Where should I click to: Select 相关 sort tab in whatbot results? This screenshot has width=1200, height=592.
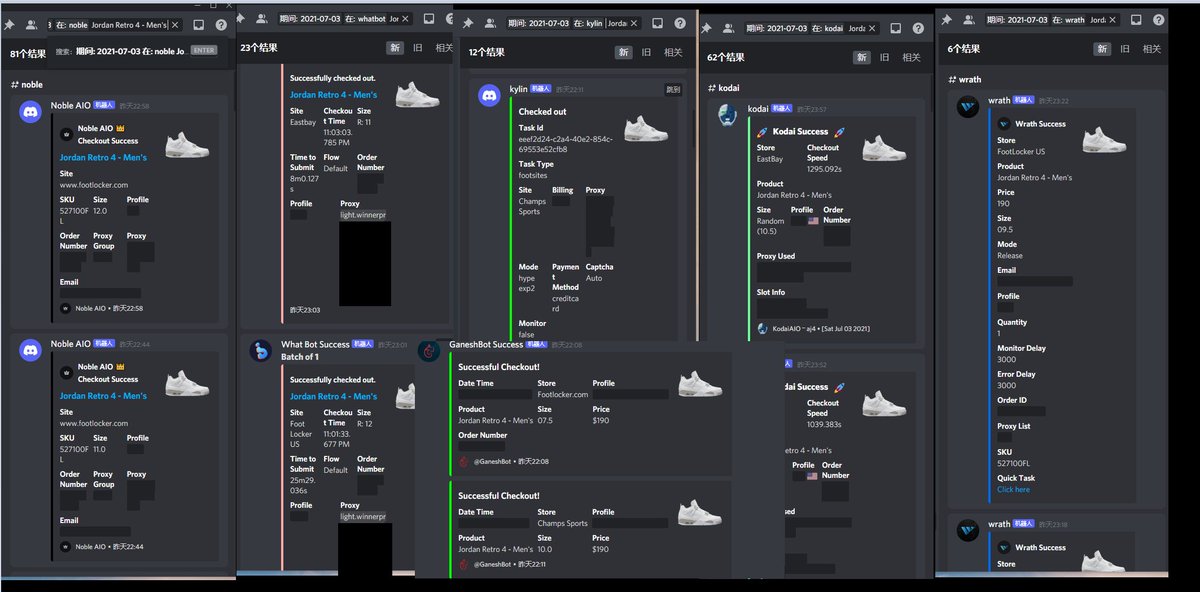point(443,47)
